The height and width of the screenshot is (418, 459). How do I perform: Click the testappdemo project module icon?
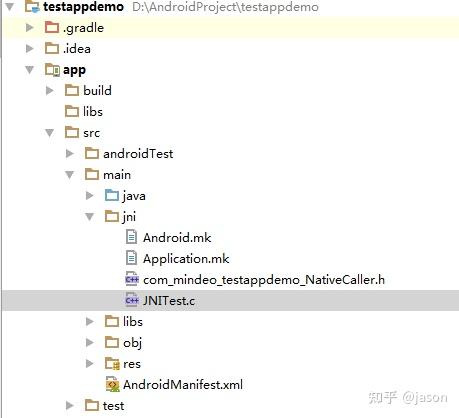pos(32,7)
